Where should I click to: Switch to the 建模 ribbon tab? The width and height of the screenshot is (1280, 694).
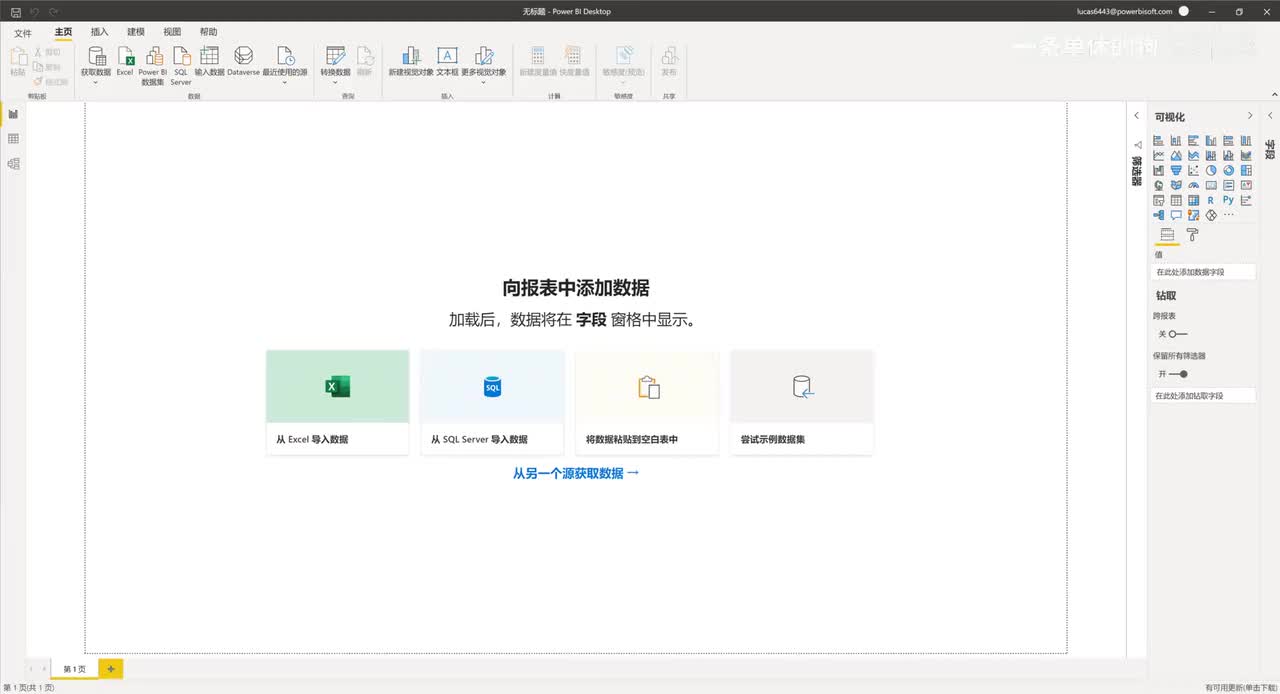136,32
